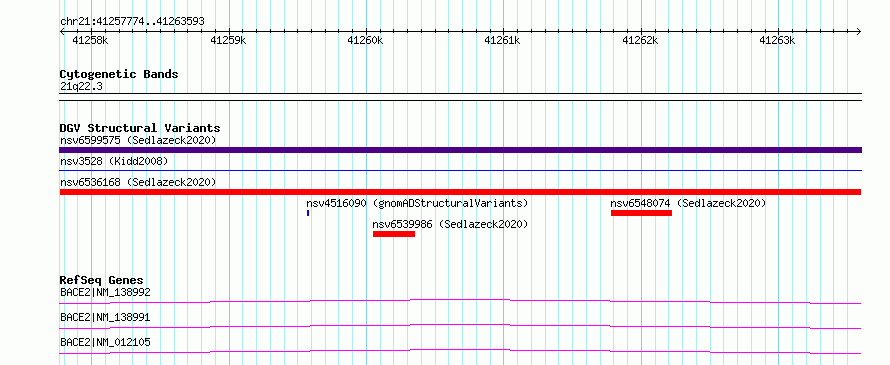Click the DGV Structural Variants track title

140,128
